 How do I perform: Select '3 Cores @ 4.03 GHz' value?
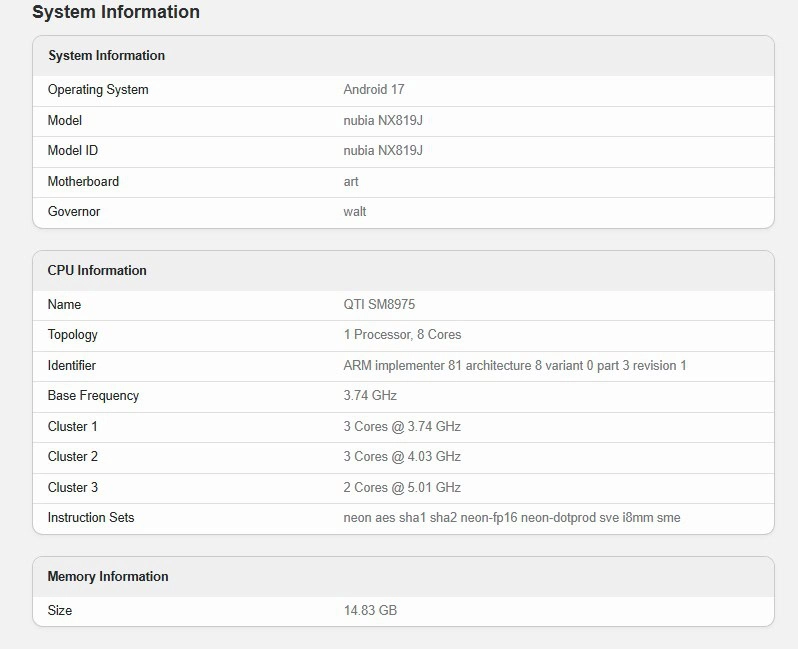[402, 457]
